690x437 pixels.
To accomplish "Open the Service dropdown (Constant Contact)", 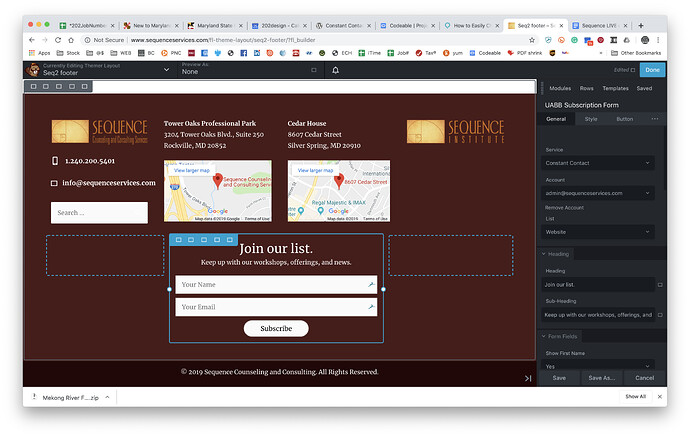I will click(598, 163).
